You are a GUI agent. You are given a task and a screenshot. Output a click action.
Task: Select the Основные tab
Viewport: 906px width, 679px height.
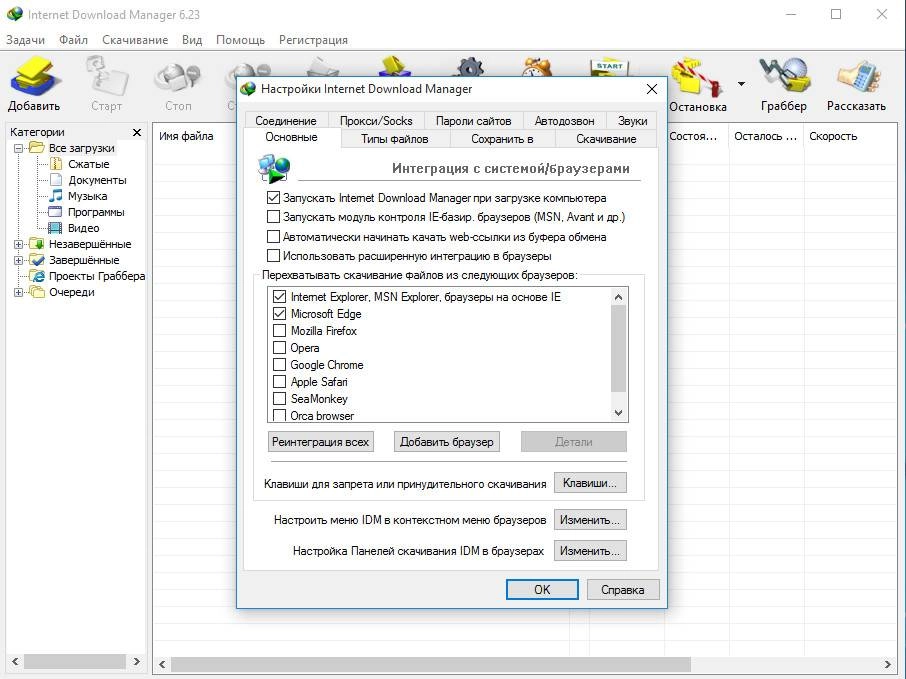pos(291,138)
